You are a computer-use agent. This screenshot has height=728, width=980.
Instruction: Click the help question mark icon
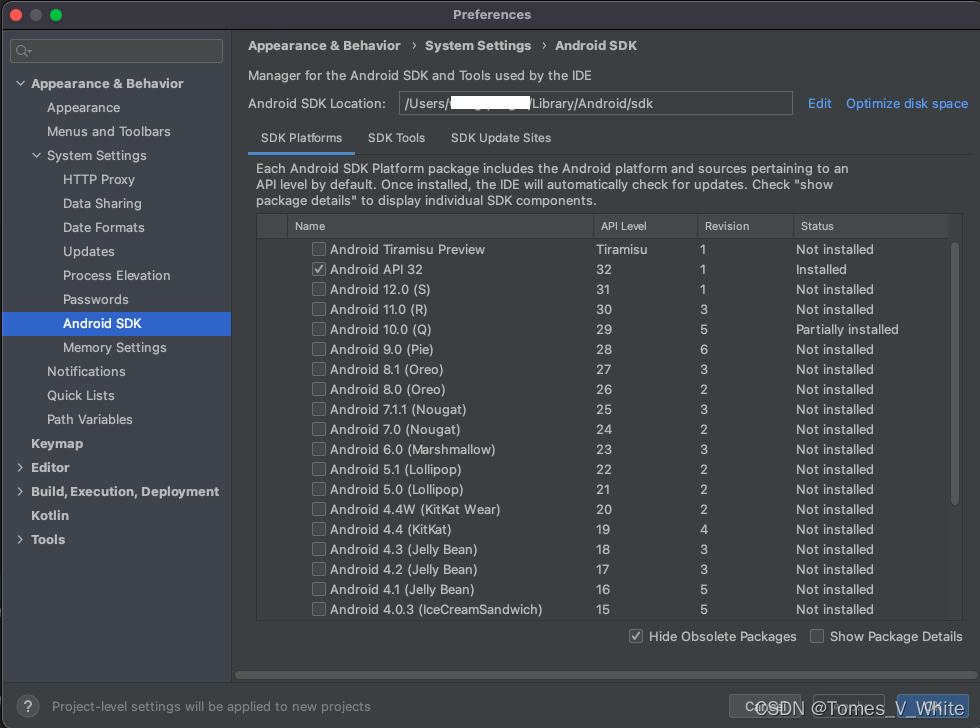pos(28,706)
